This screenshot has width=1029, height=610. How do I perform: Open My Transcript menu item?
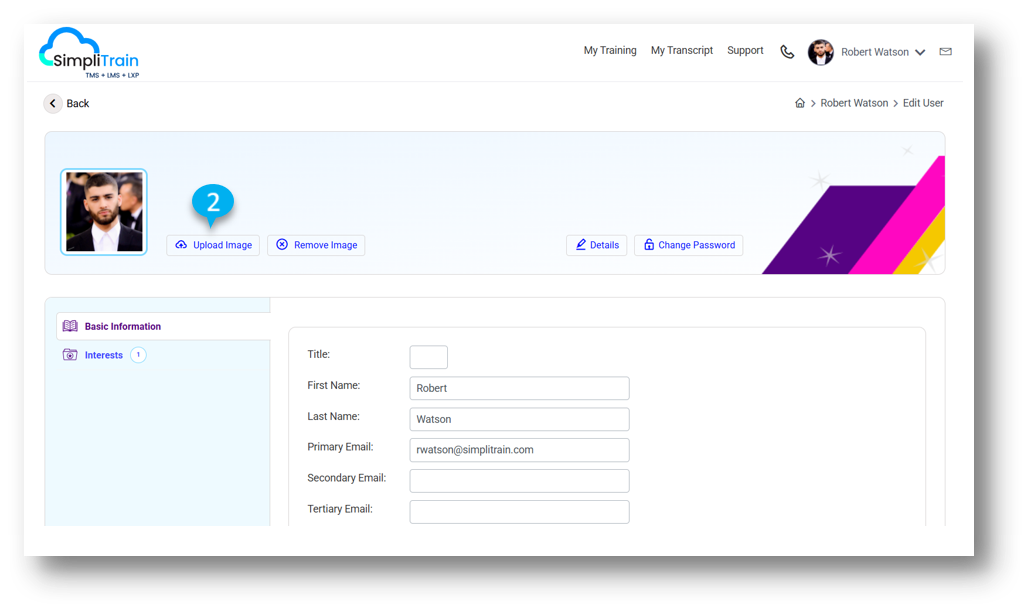682,51
